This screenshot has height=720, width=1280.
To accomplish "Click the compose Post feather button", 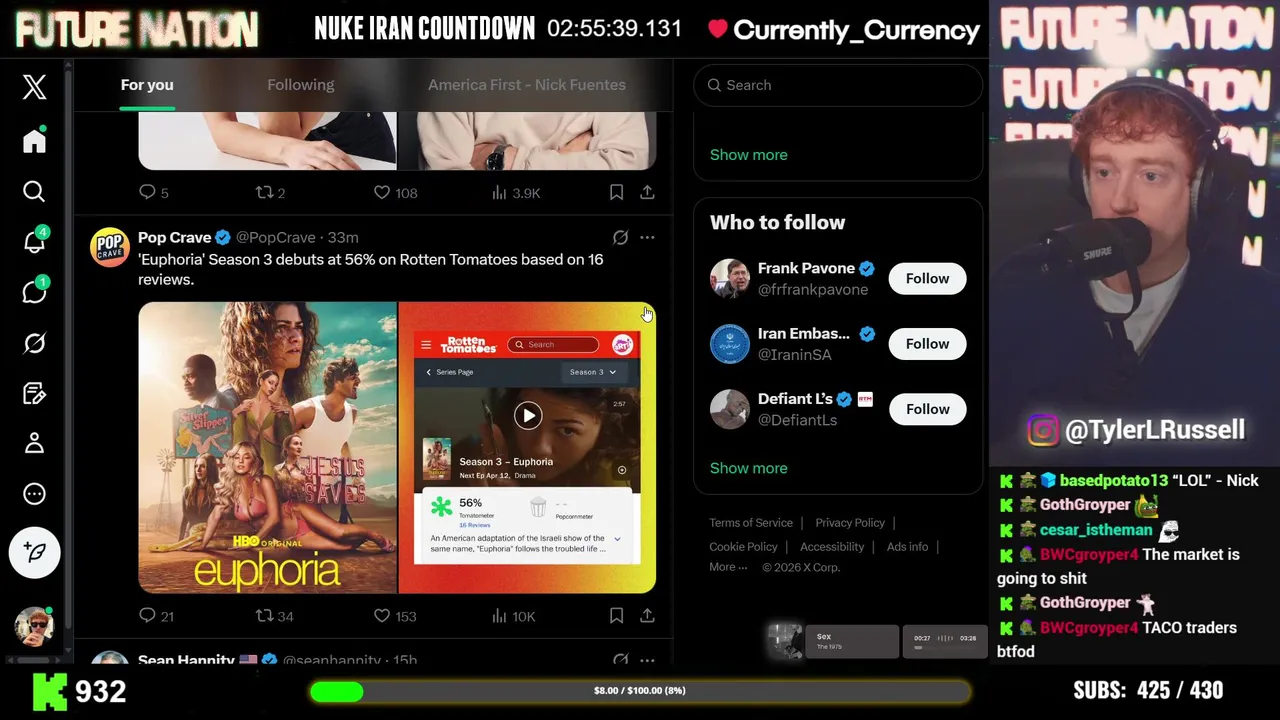I will 34,552.
